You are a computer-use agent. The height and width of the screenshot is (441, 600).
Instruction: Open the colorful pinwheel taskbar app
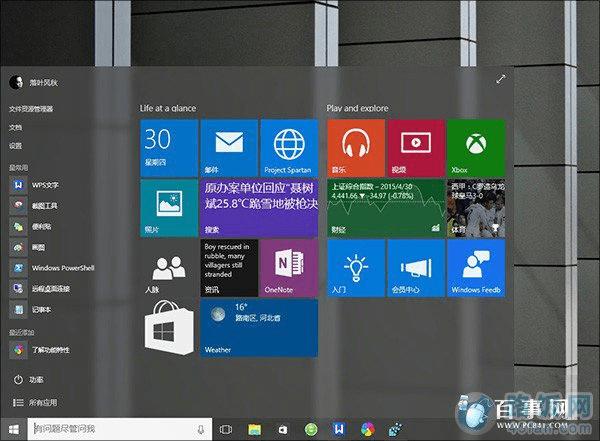pyautogui.click(x=367, y=430)
